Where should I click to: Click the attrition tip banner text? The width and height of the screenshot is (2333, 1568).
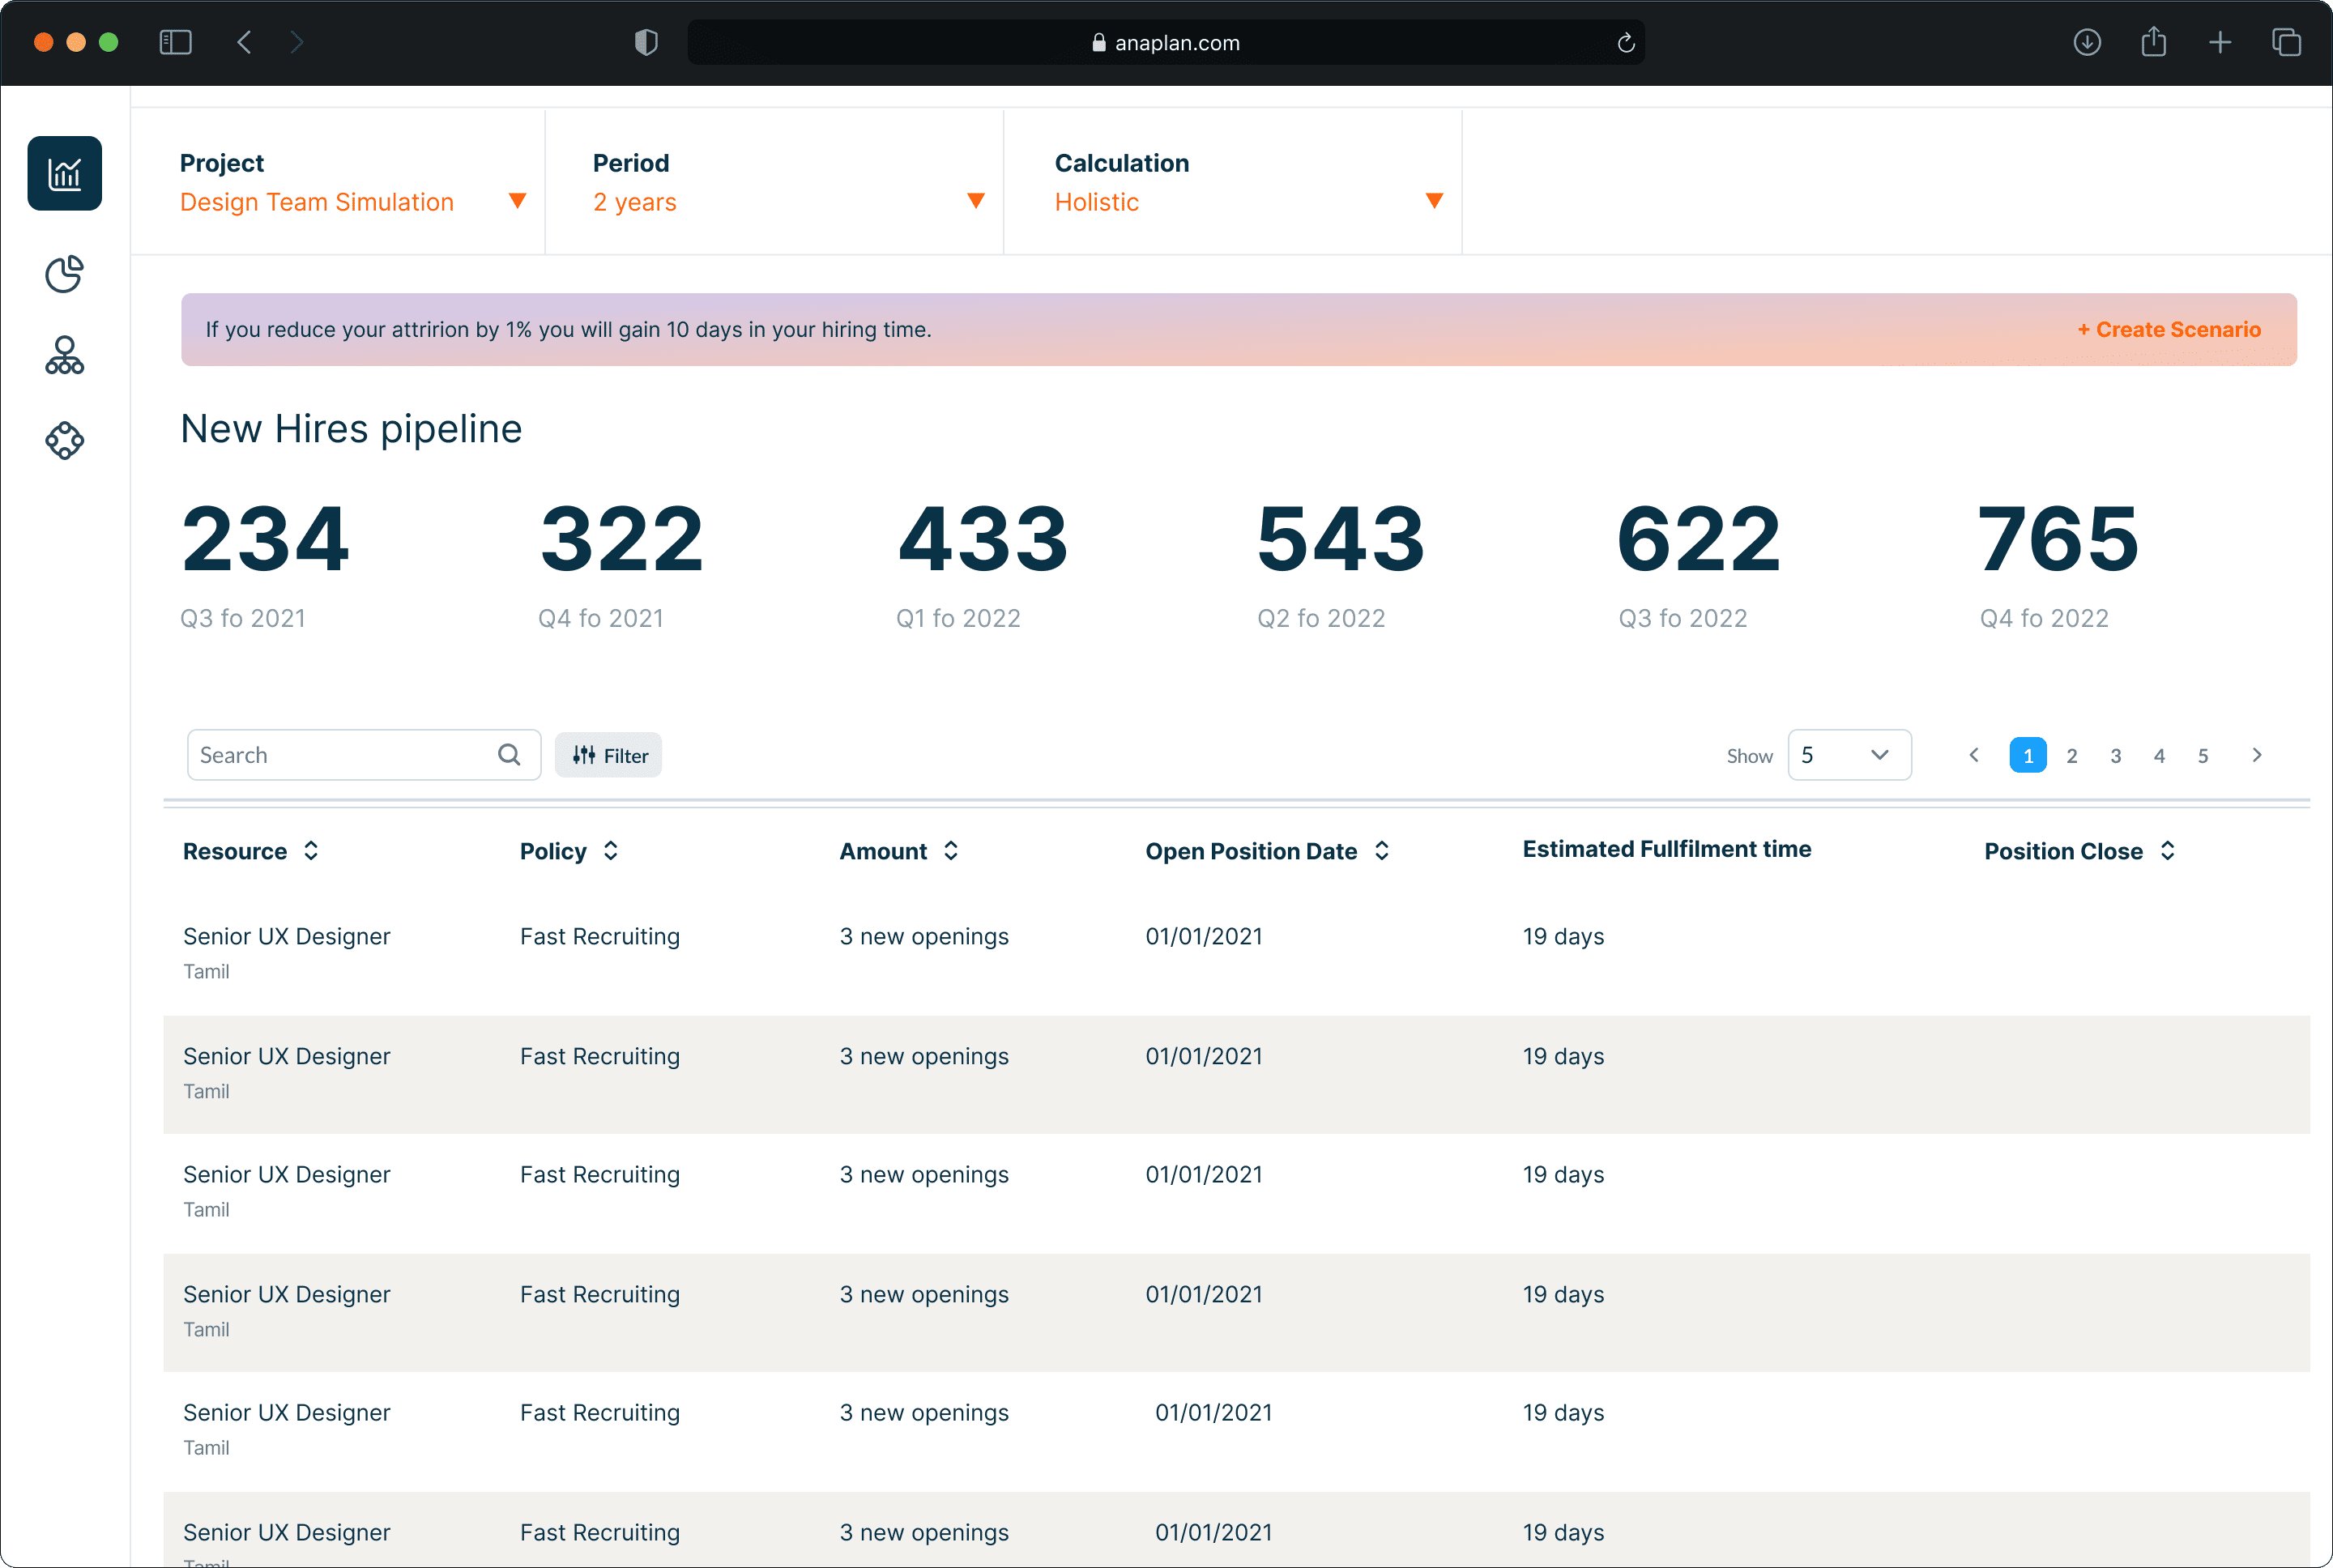568,330
